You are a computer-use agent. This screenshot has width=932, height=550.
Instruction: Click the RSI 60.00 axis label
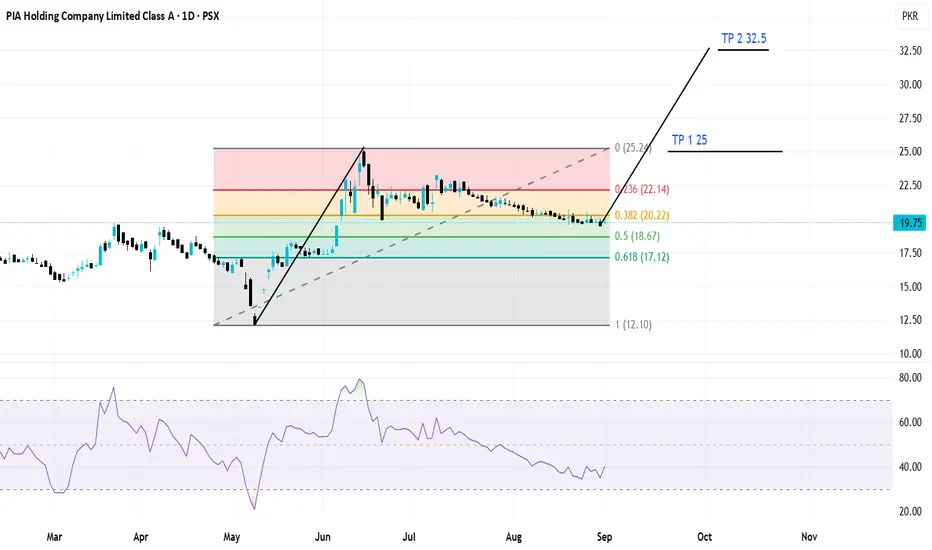[x=910, y=422]
